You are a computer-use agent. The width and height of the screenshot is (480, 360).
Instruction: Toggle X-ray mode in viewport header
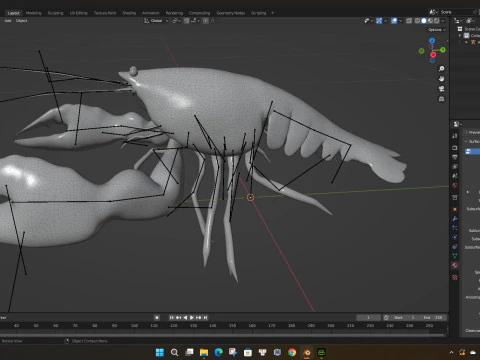coord(409,21)
